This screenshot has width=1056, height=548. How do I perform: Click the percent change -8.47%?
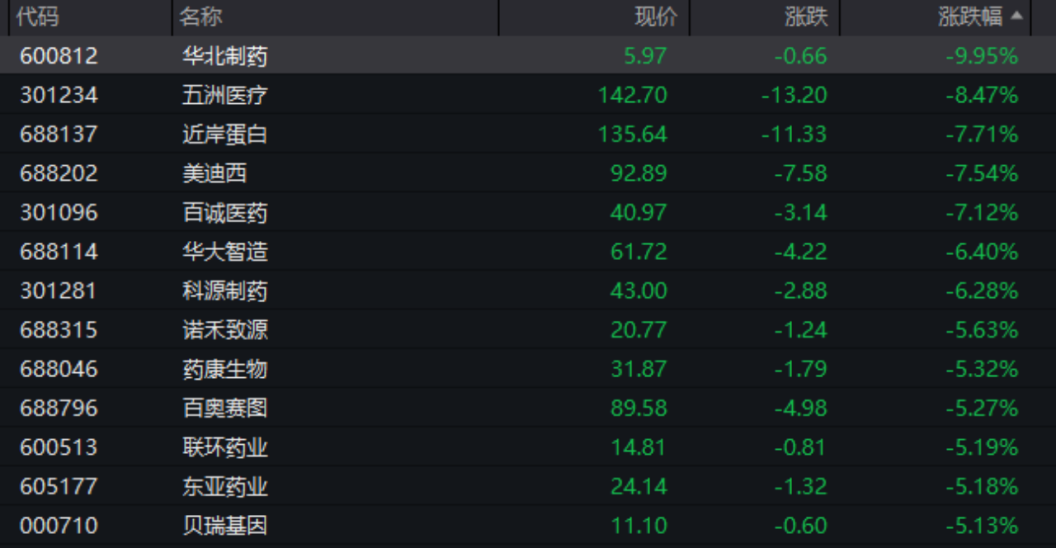[982, 95]
